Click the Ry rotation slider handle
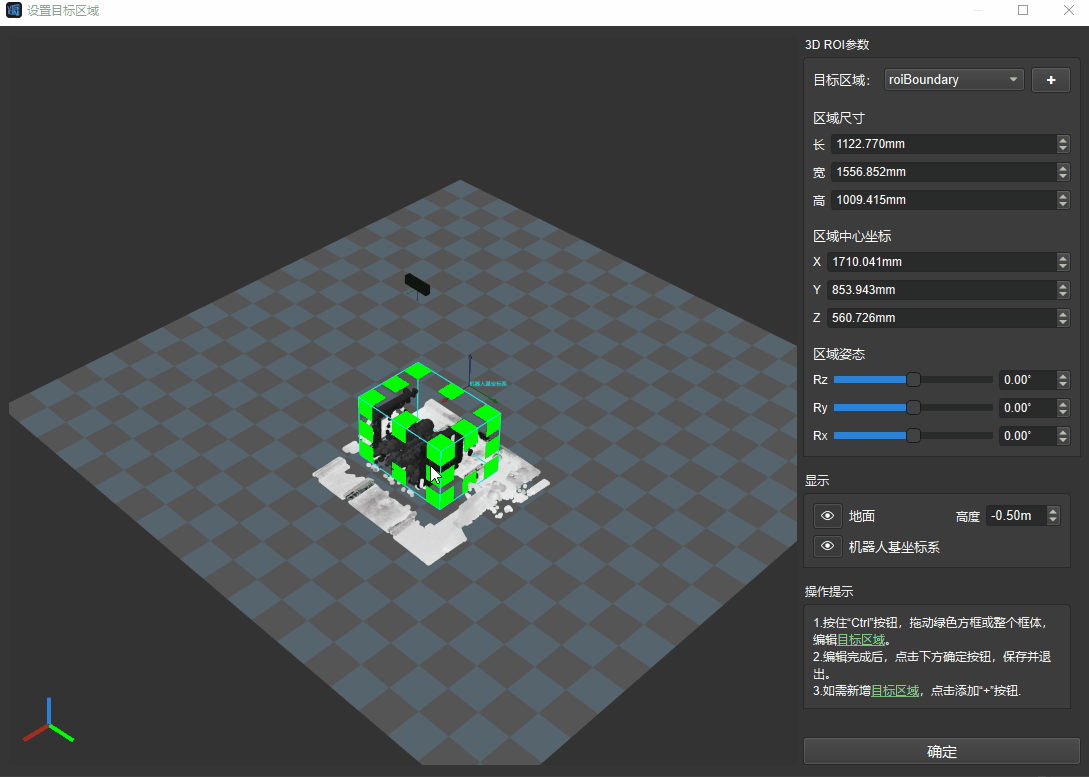Viewport: 1089px width, 777px height. coord(913,408)
